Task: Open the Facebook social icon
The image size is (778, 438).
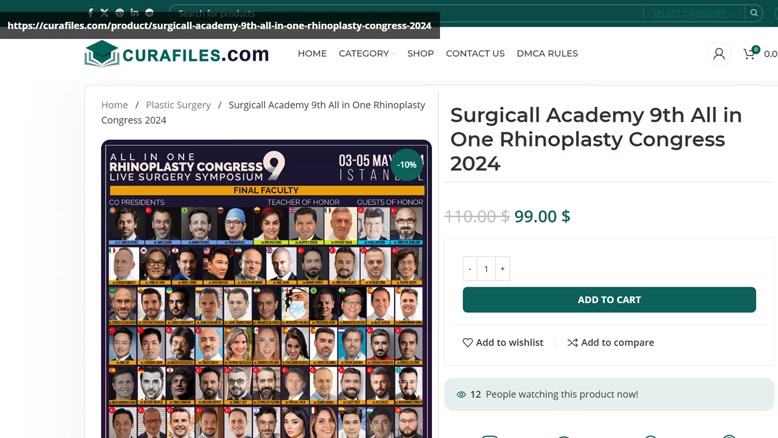Action: [90, 13]
